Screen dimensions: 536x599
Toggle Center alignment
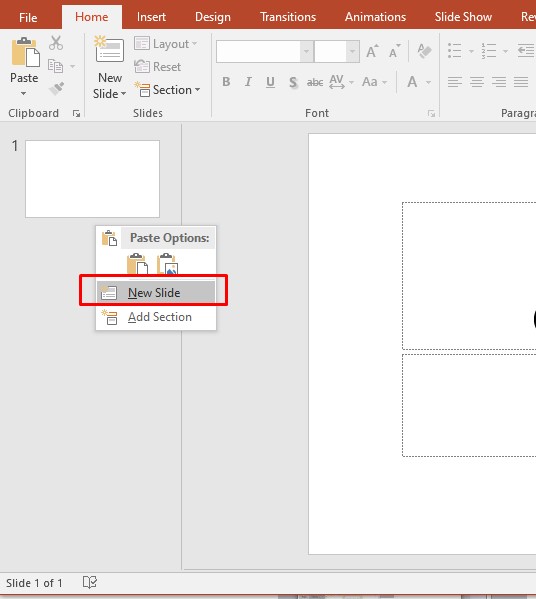pyautogui.click(x=477, y=82)
